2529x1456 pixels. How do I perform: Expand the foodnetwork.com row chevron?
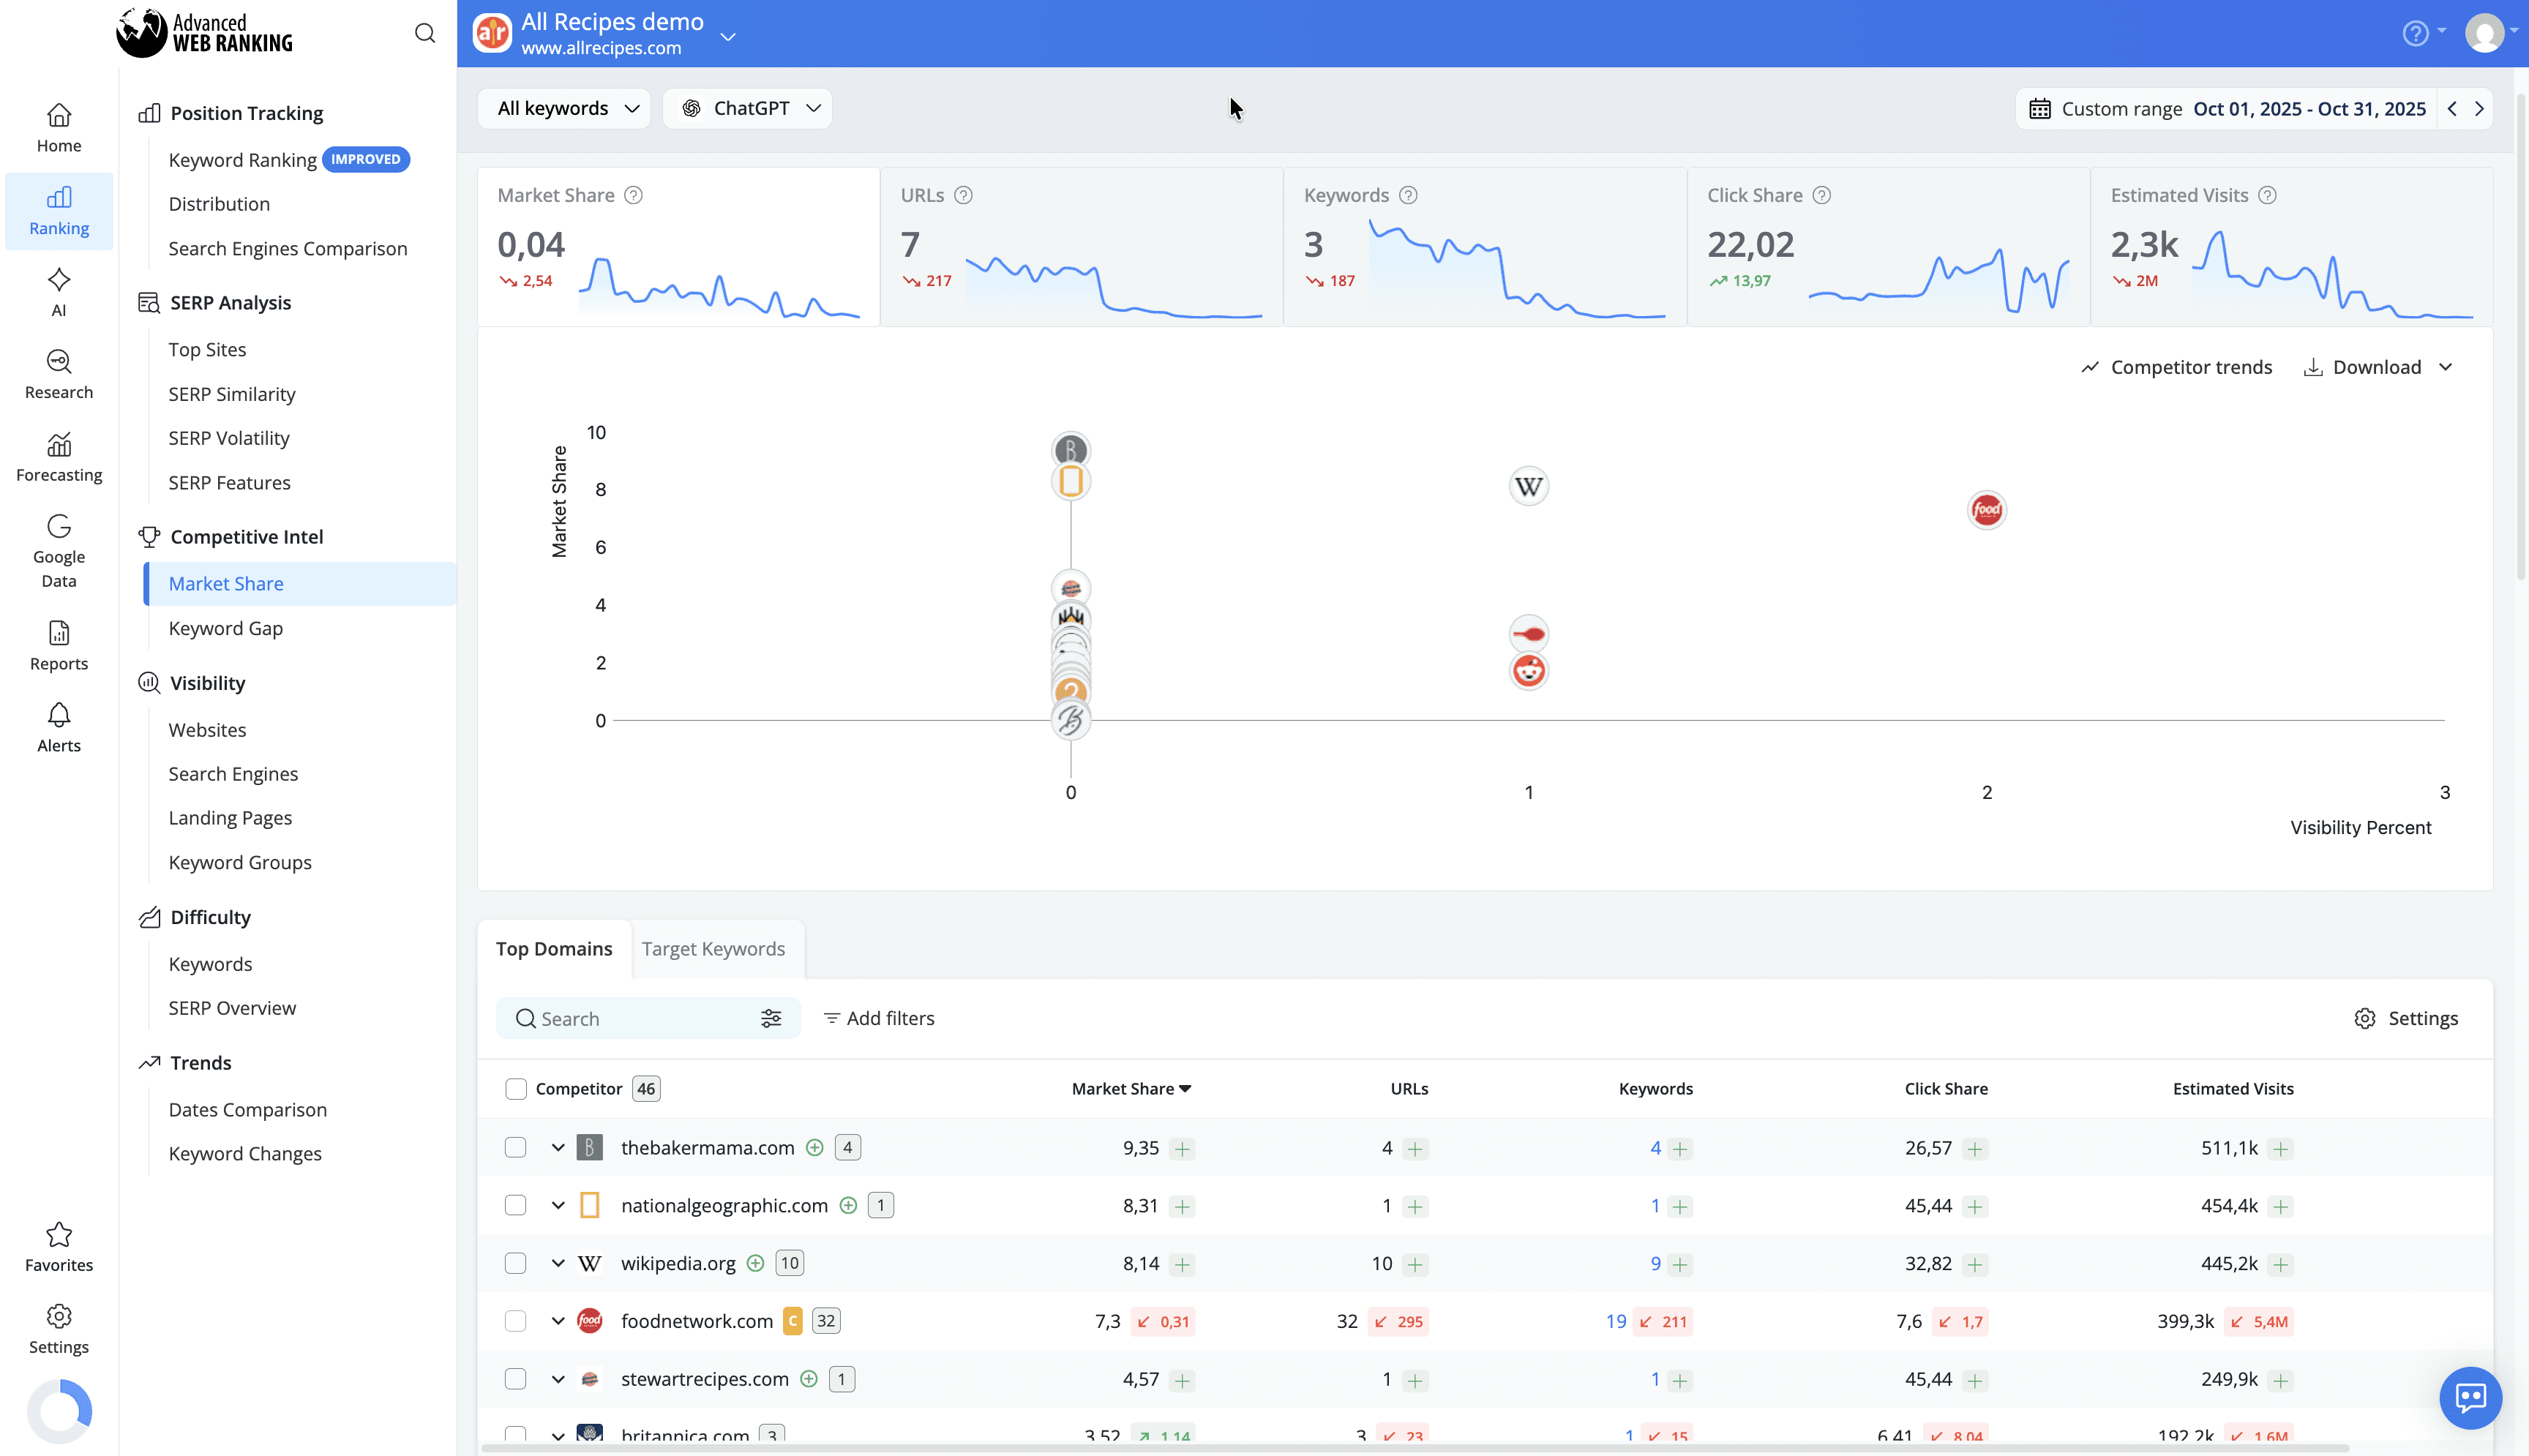(x=558, y=1321)
